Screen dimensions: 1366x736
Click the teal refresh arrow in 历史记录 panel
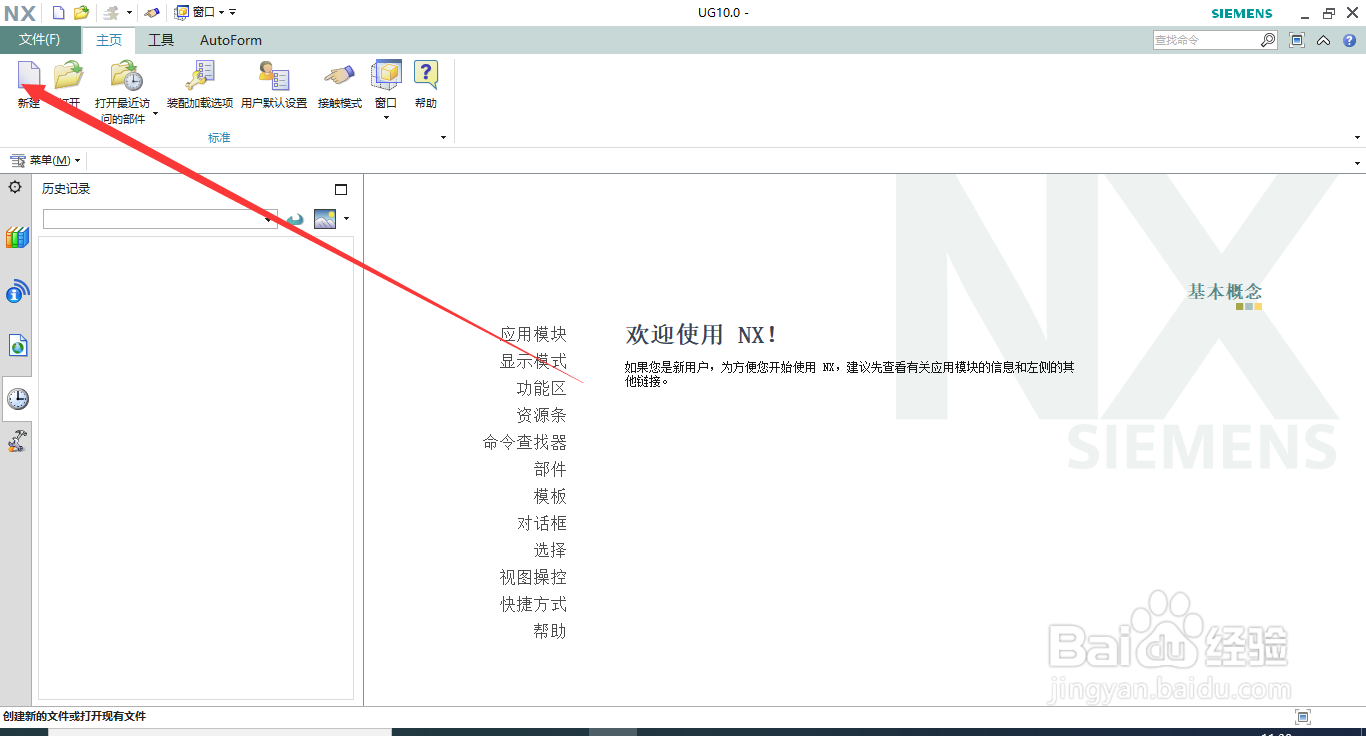(295, 219)
